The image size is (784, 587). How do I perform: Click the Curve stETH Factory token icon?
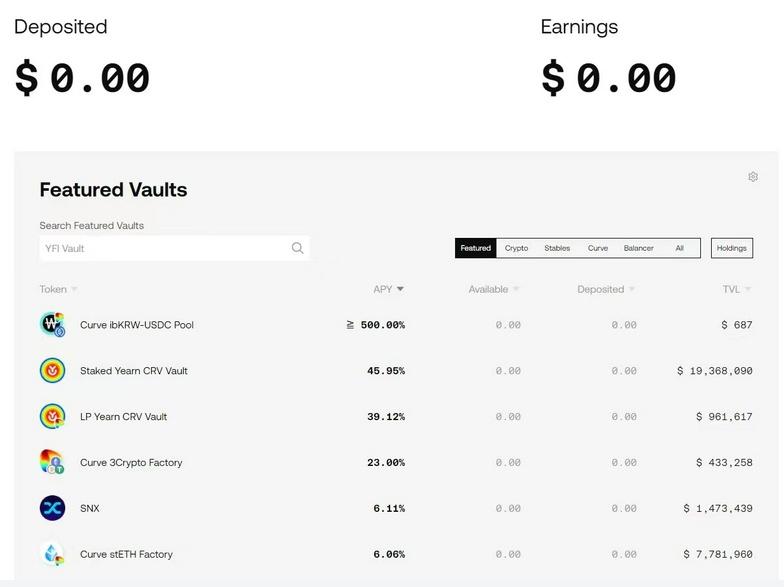[52, 554]
